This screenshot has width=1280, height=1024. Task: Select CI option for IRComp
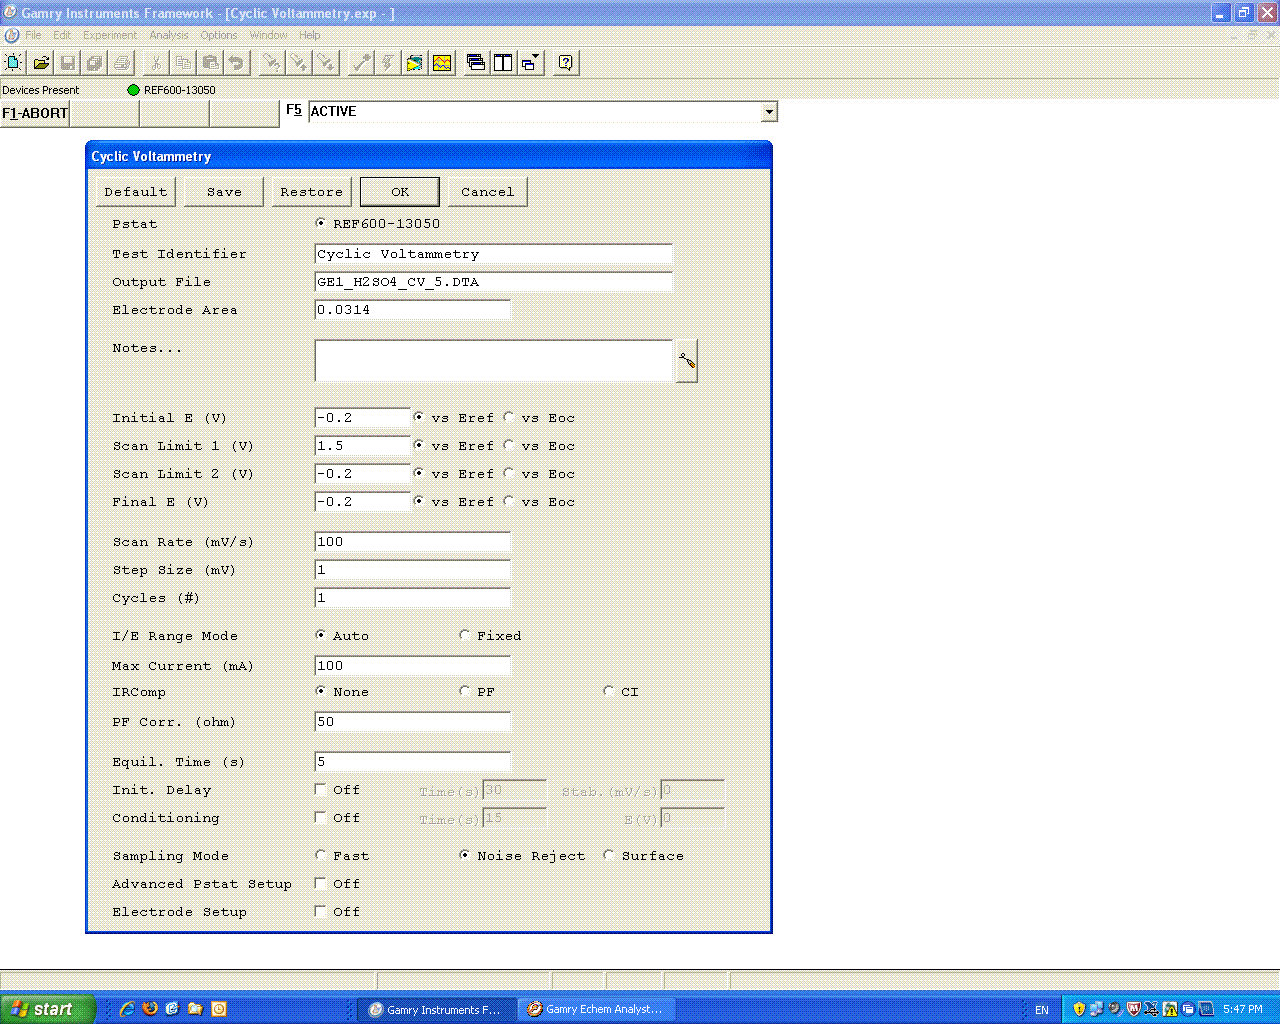(609, 691)
